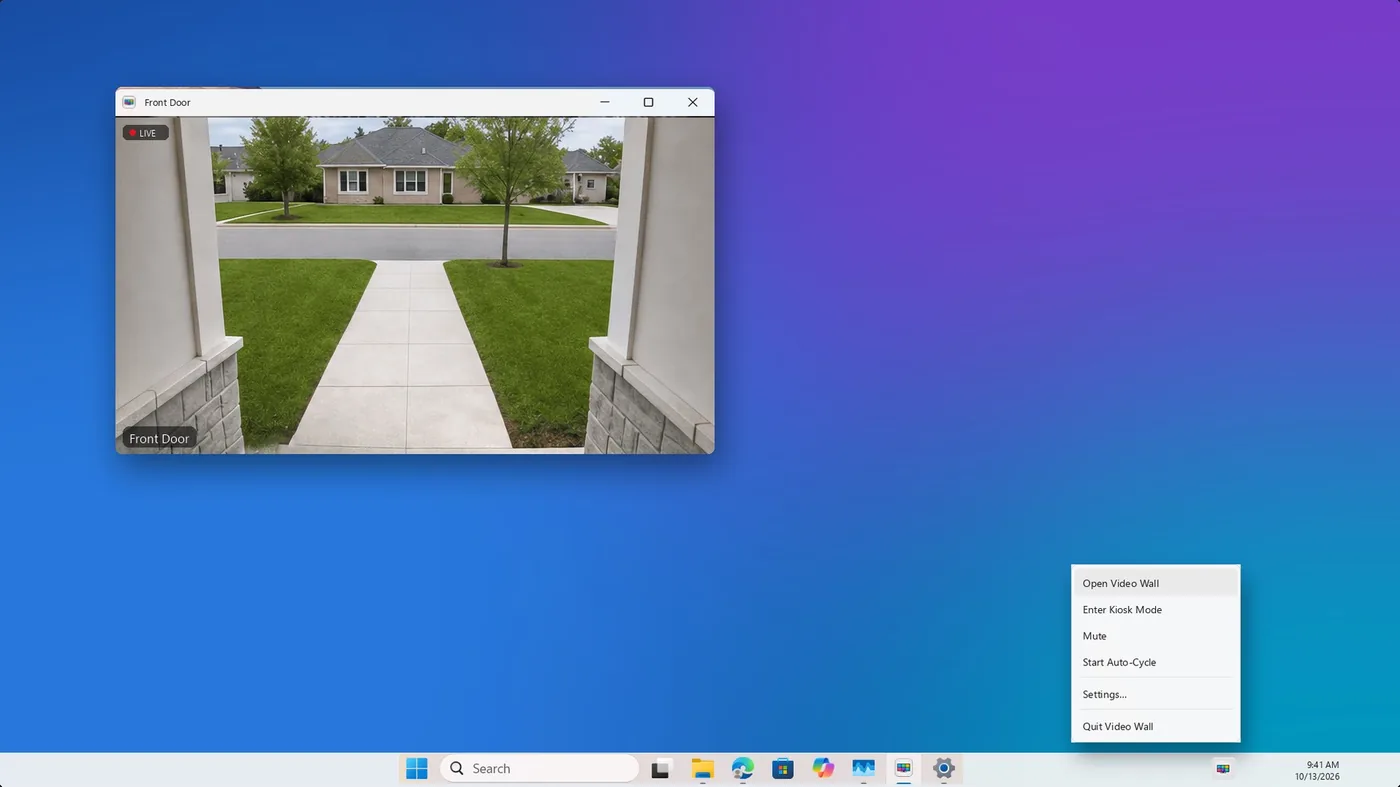The height and width of the screenshot is (787, 1400).
Task: Open the blue chart app on the taskbar
Action: [x=863, y=768]
